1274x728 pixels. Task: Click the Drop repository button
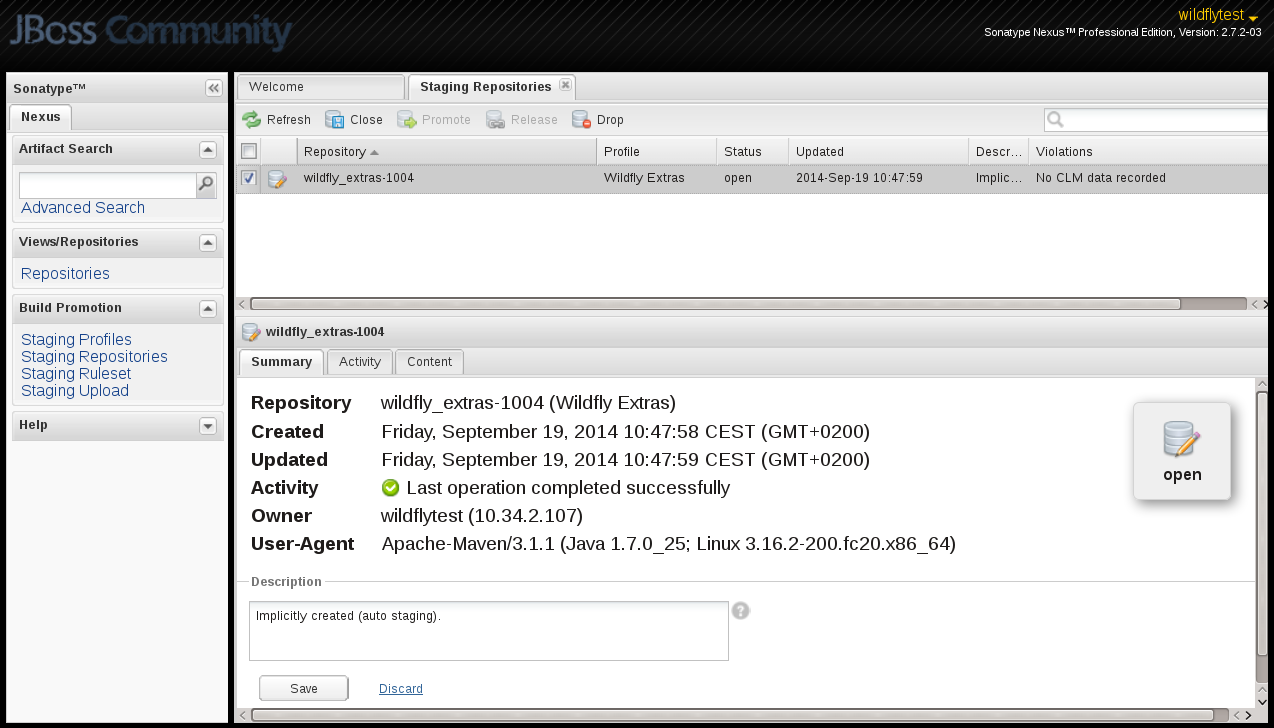[598, 120]
